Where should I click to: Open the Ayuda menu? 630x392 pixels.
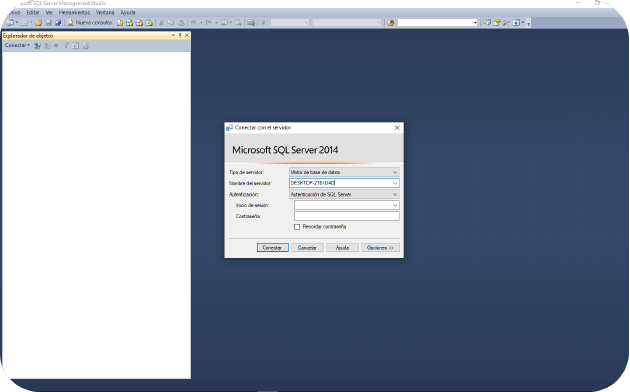128,12
